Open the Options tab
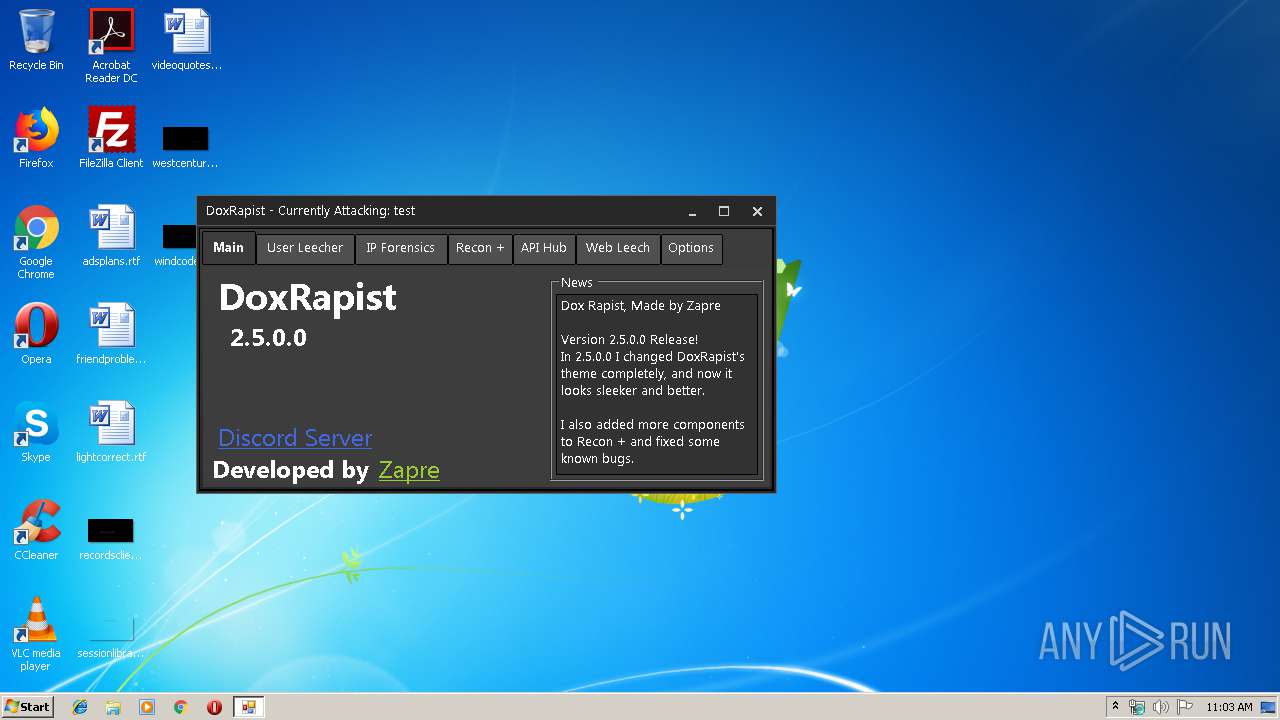This screenshot has width=1280, height=720. point(691,248)
